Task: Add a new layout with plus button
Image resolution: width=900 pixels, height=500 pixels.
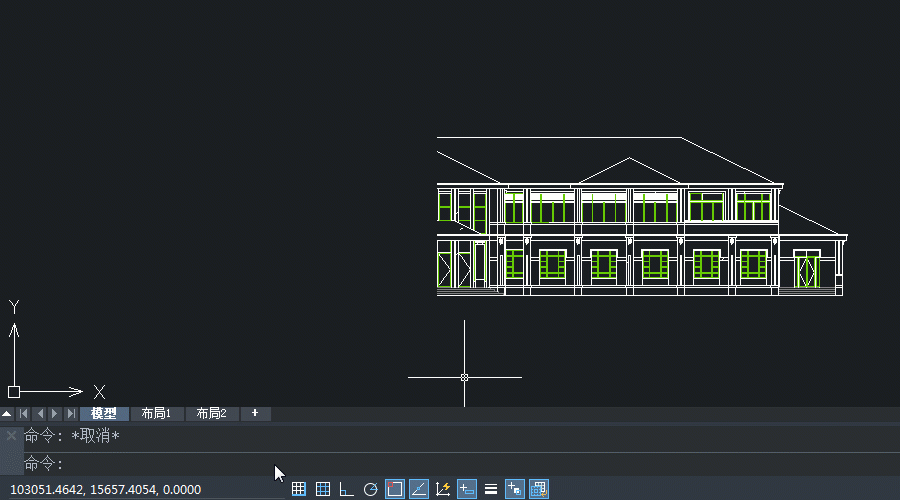Action: (255, 414)
